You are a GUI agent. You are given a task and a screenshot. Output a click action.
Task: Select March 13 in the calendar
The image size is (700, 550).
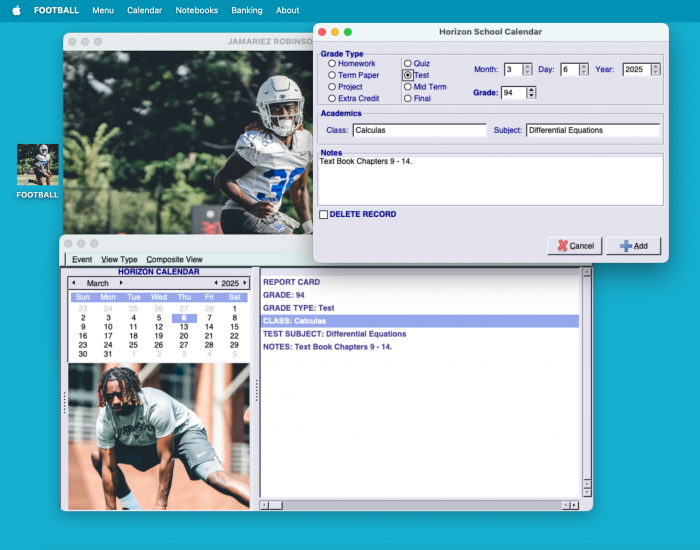point(184,327)
